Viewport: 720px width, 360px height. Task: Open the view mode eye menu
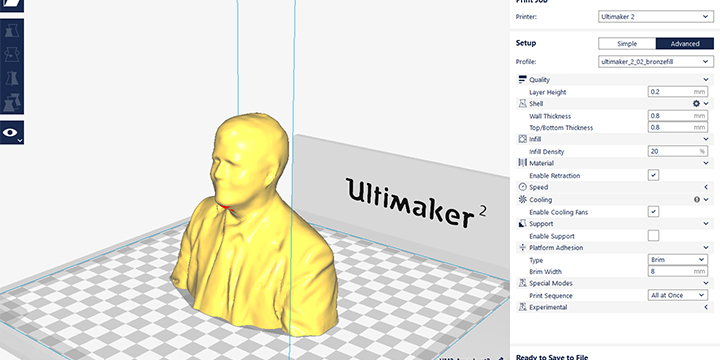pyautogui.click(x=12, y=133)
